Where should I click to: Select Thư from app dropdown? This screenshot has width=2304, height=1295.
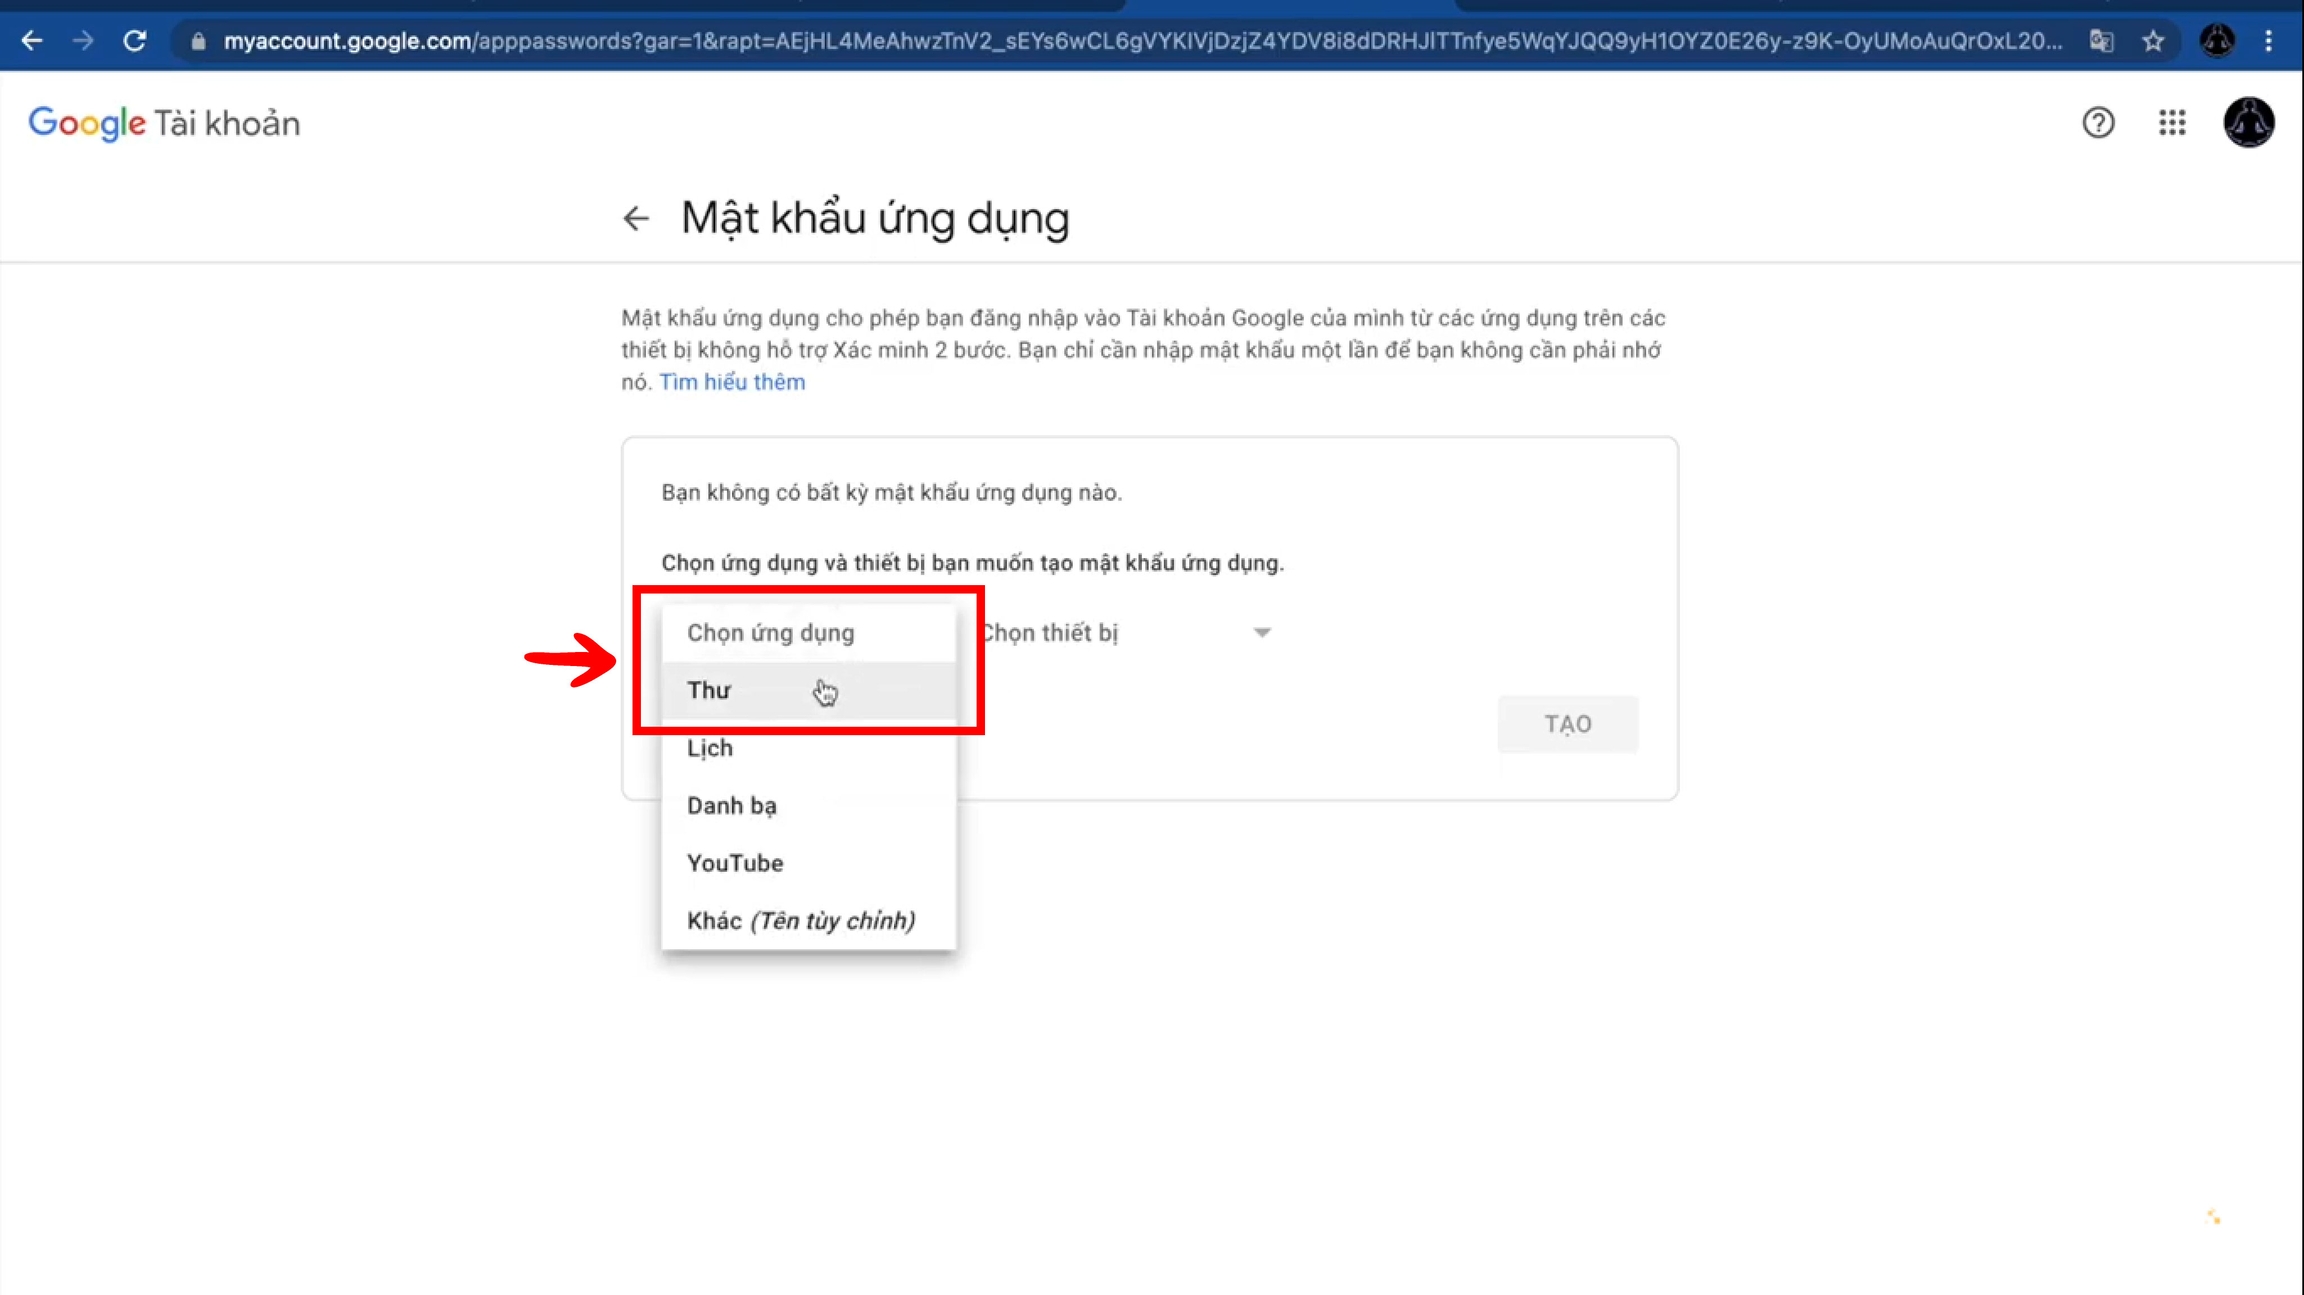click(709, 690)
